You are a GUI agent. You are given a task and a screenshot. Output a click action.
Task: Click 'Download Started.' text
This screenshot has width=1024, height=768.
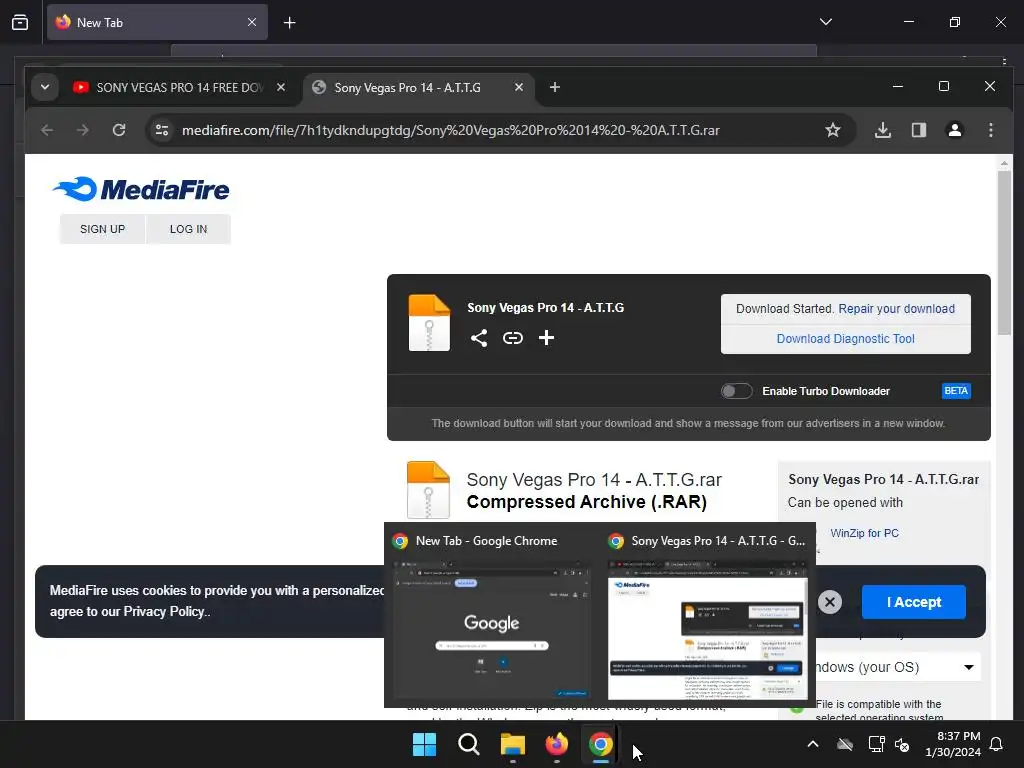785,309
